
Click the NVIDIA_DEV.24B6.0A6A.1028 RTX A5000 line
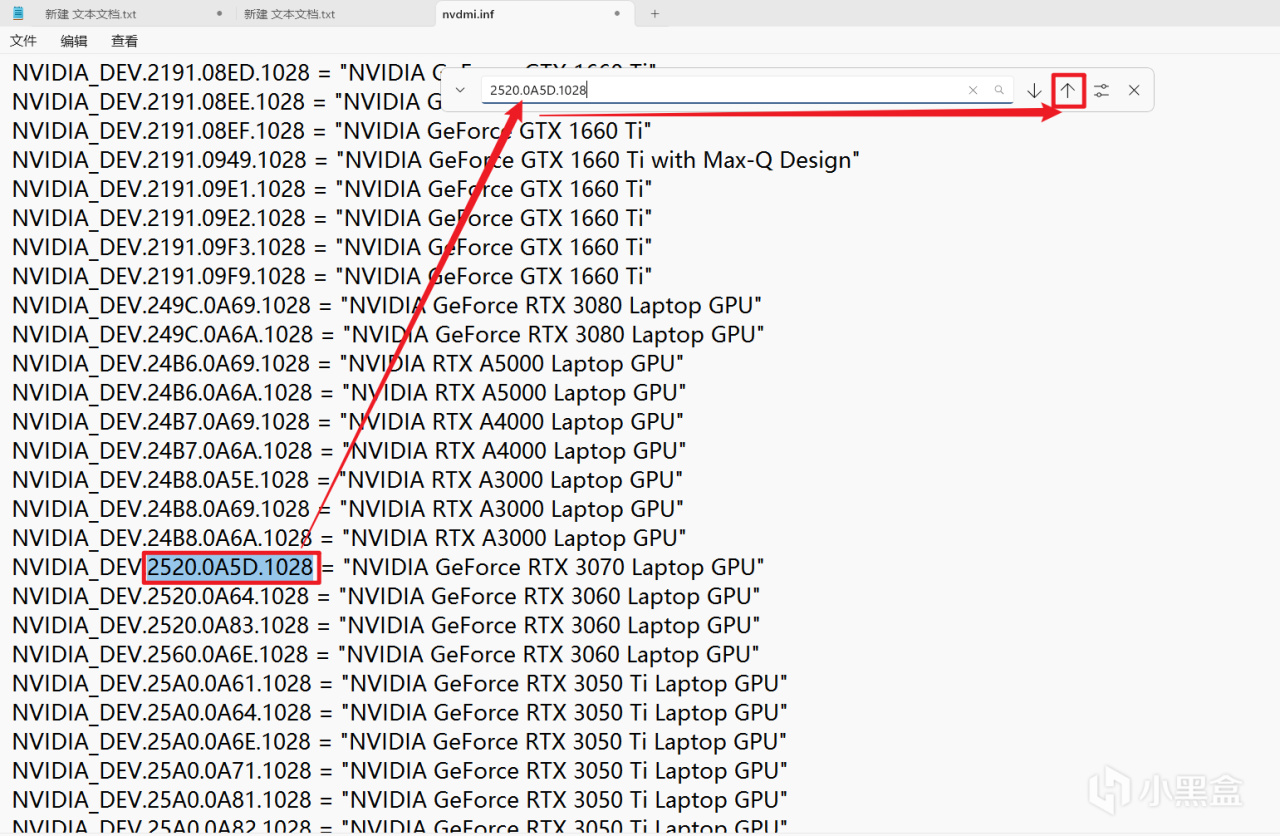tap(349, 392)
